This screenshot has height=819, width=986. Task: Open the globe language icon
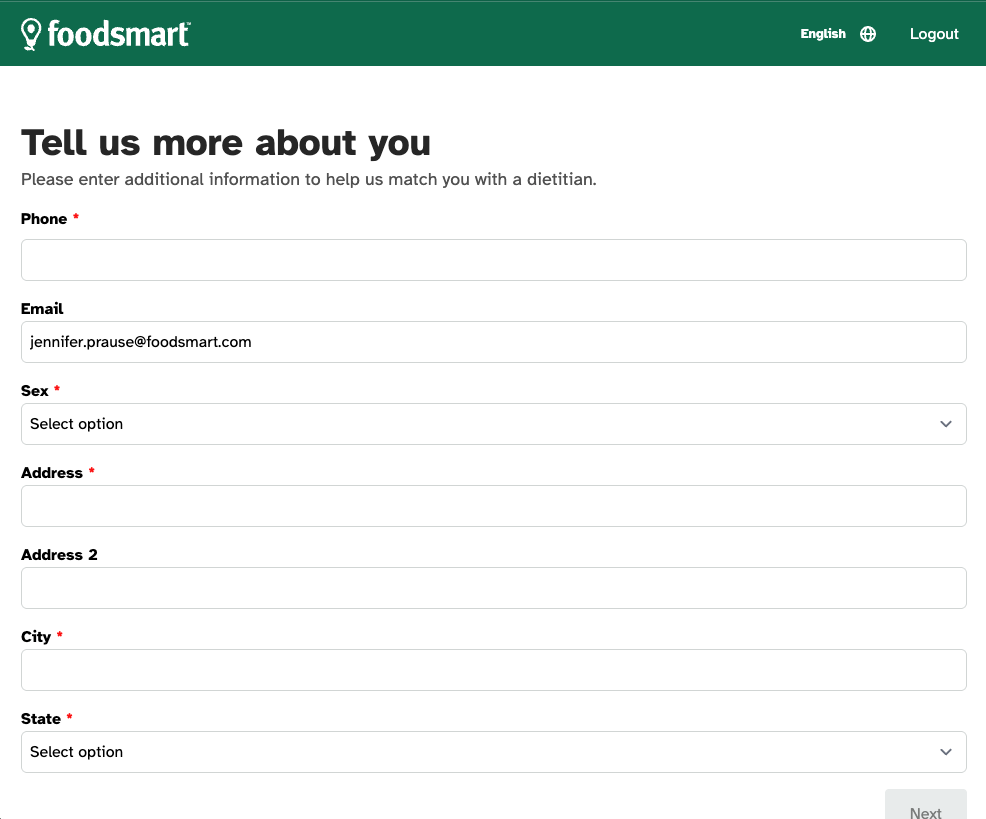[x=868, y=34]
